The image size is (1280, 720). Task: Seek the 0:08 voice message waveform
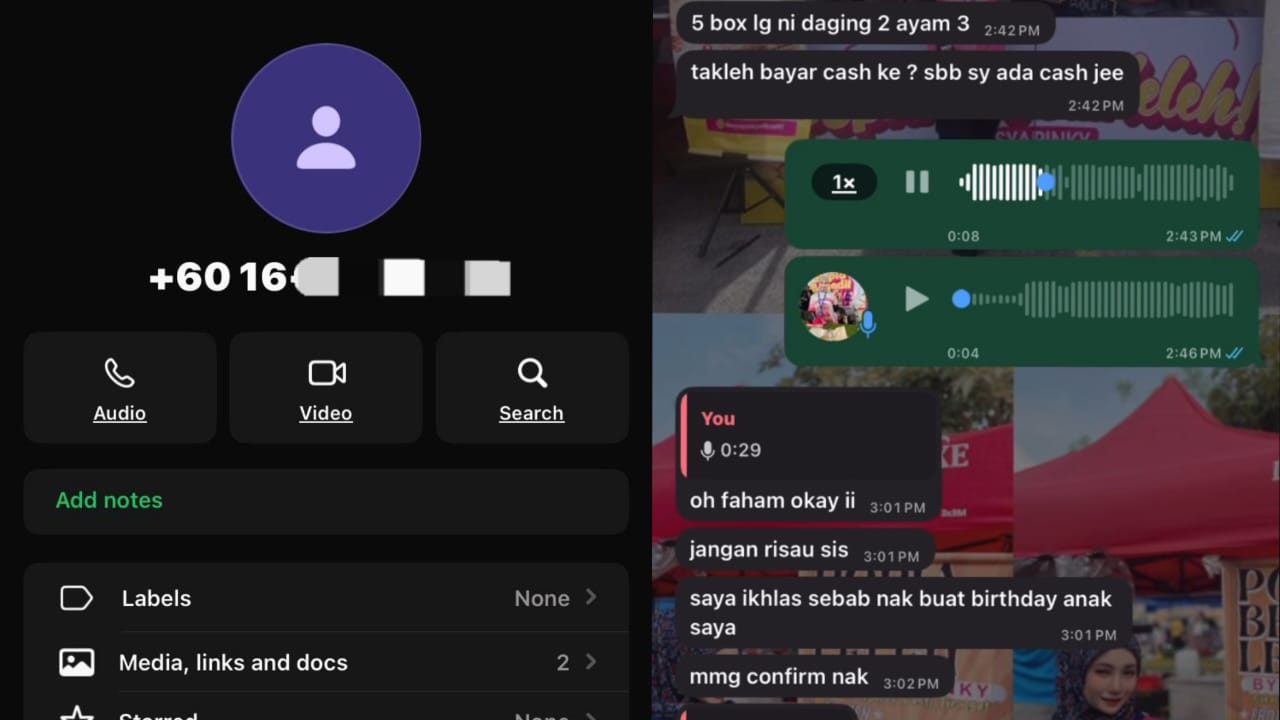(x=1097, y=182)
